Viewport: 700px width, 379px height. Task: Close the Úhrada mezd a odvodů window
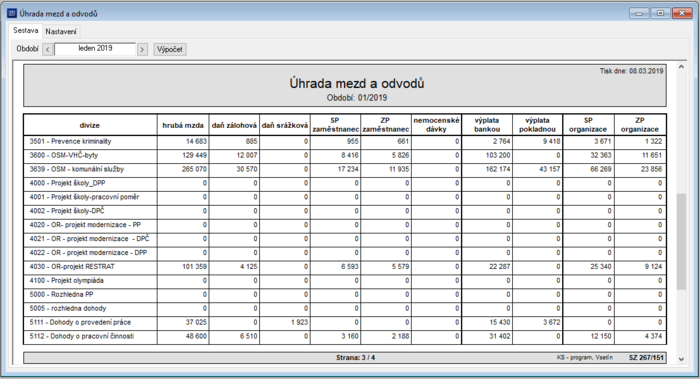682,13
